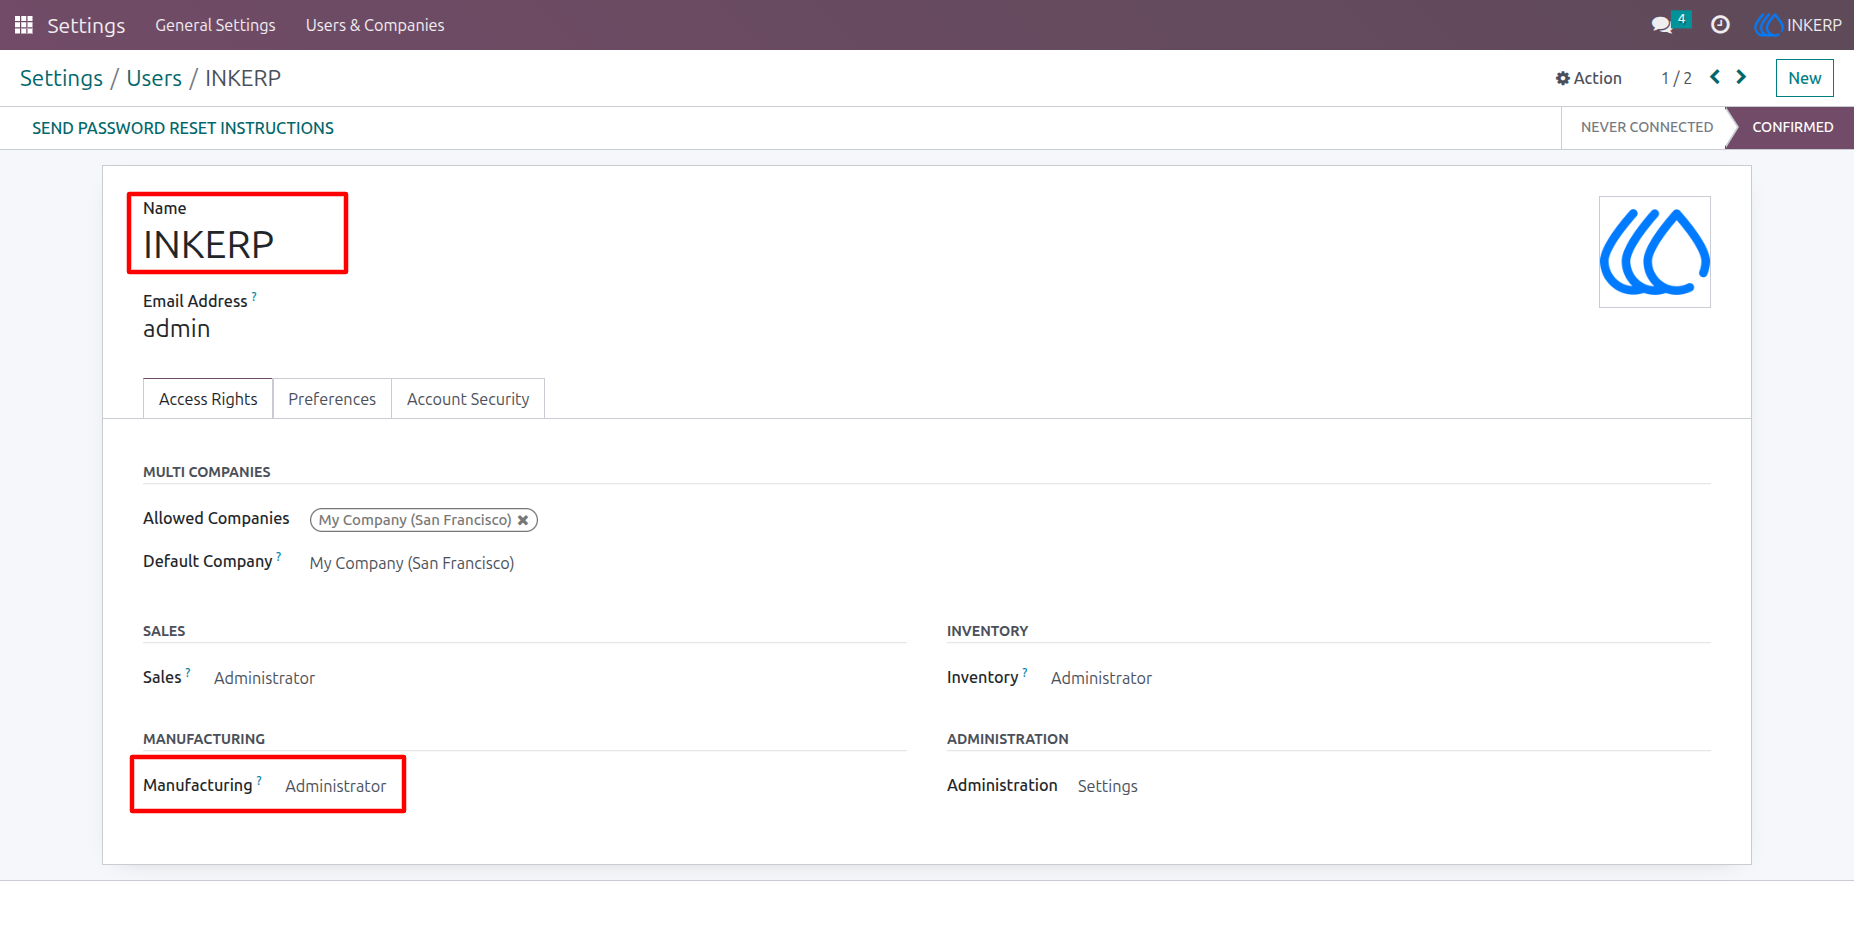Open the Sales access level dropdown

(x=264, y=678)
